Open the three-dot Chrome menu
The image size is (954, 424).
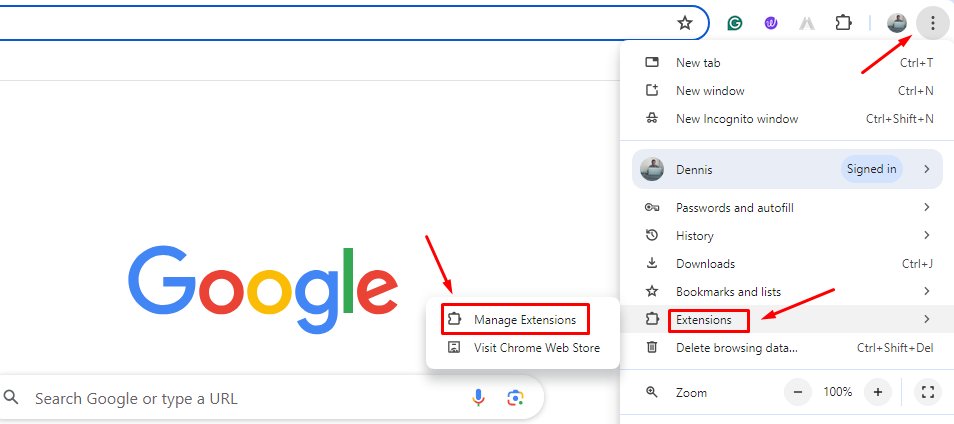click(932, 22)
